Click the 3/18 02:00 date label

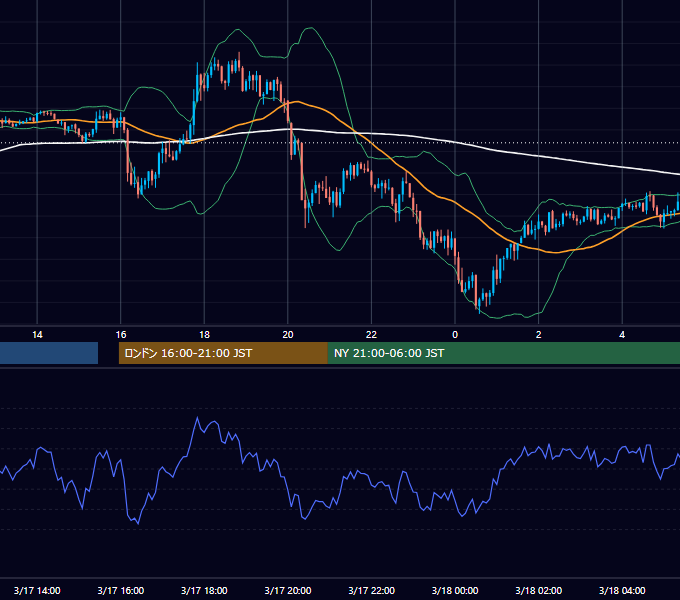[539, 590]
